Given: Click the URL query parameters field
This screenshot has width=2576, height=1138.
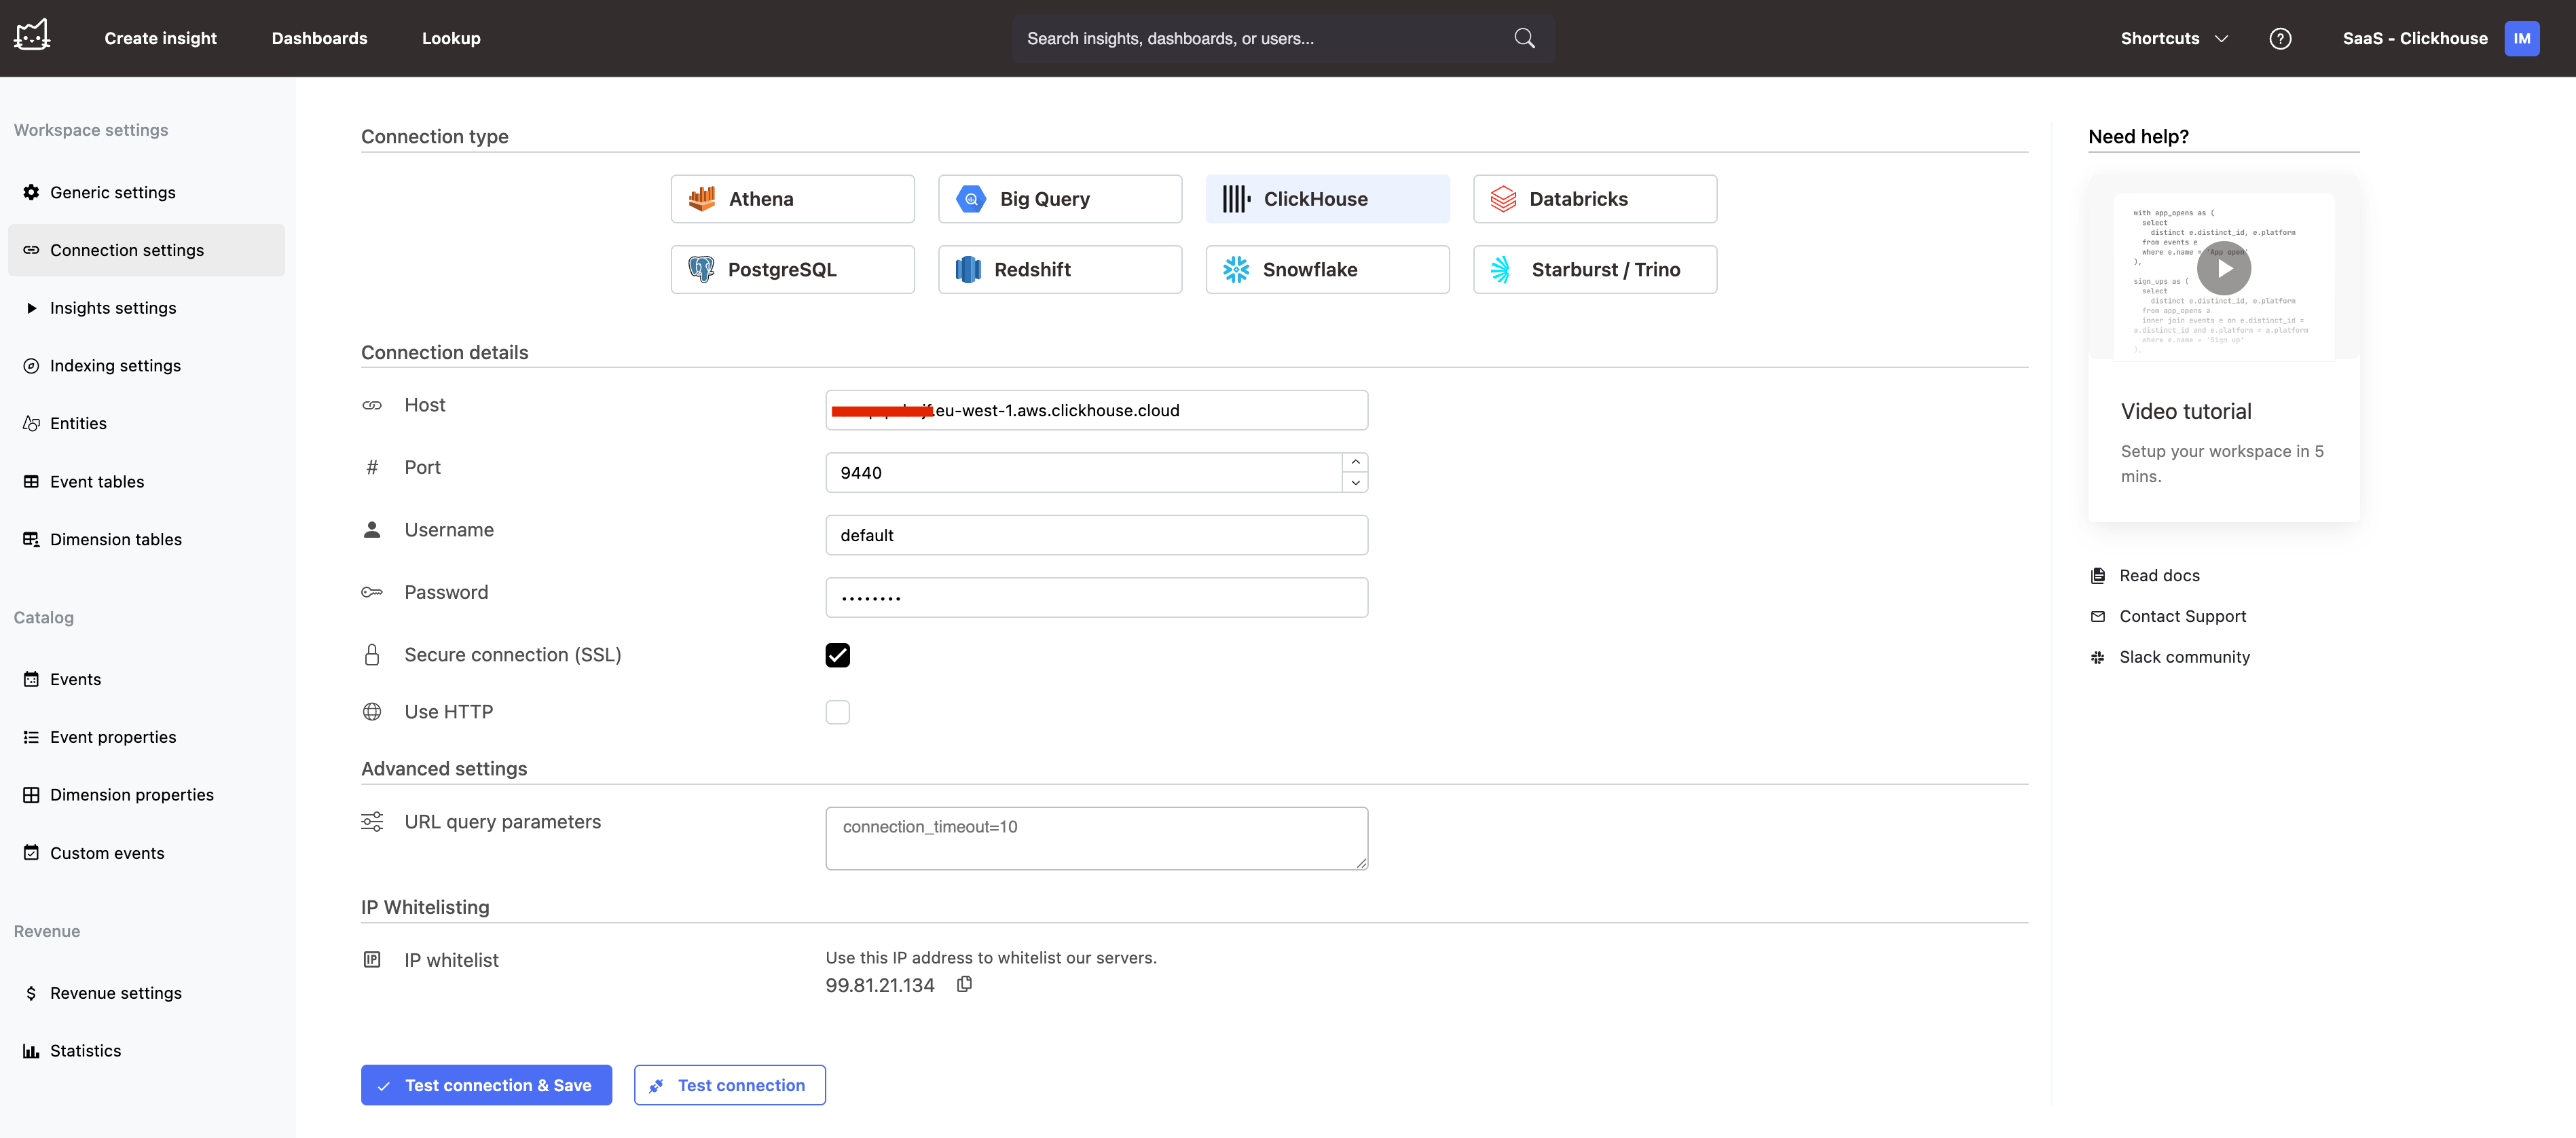Looking at the screenshot, I should point(1096,838).
